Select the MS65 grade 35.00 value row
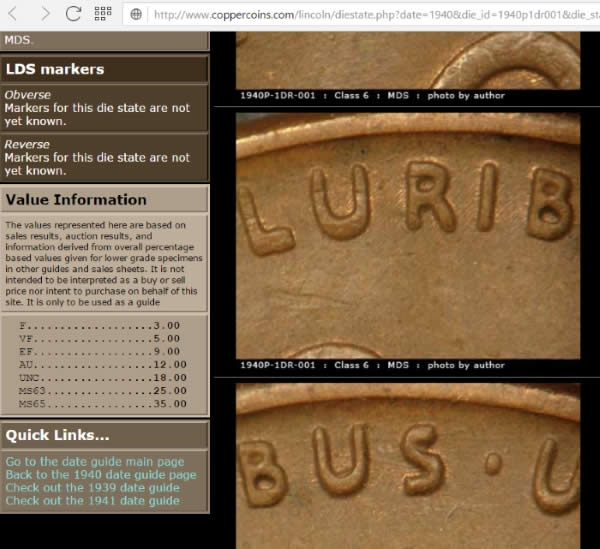Viewport: 600px width, 549px height. [103, 404]
